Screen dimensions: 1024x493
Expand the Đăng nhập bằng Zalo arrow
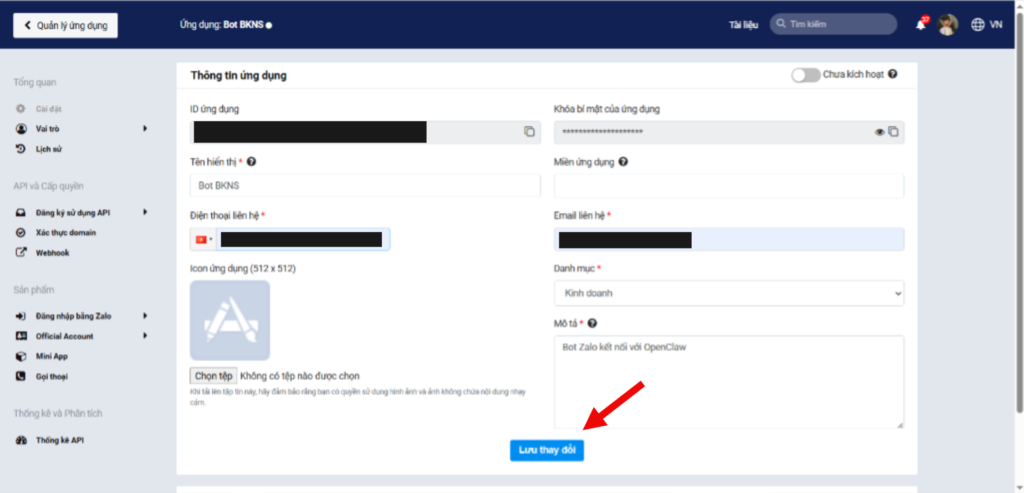[x=145, y=316]
